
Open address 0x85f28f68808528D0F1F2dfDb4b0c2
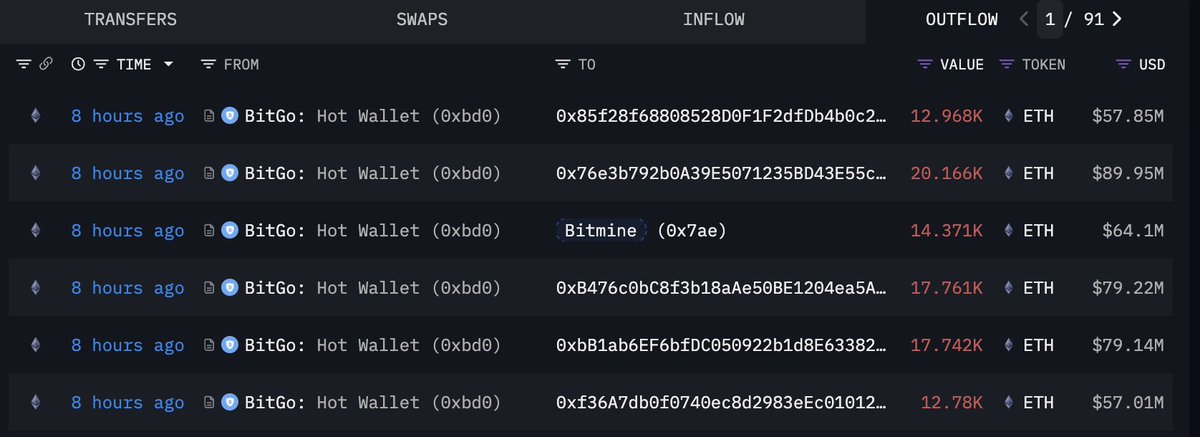(721, 116)
